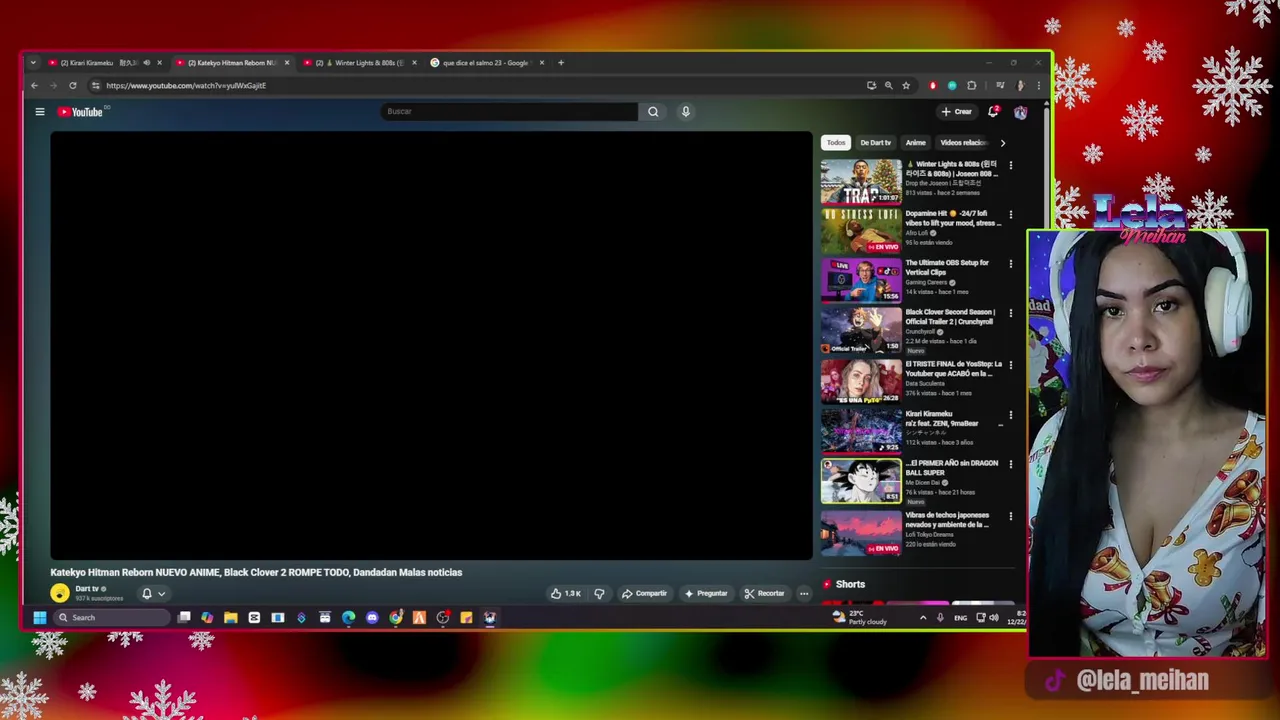Viewport: 1280px width, 720px height.
Task: Bookmark this page with the star icon
Action: [906, 86]
